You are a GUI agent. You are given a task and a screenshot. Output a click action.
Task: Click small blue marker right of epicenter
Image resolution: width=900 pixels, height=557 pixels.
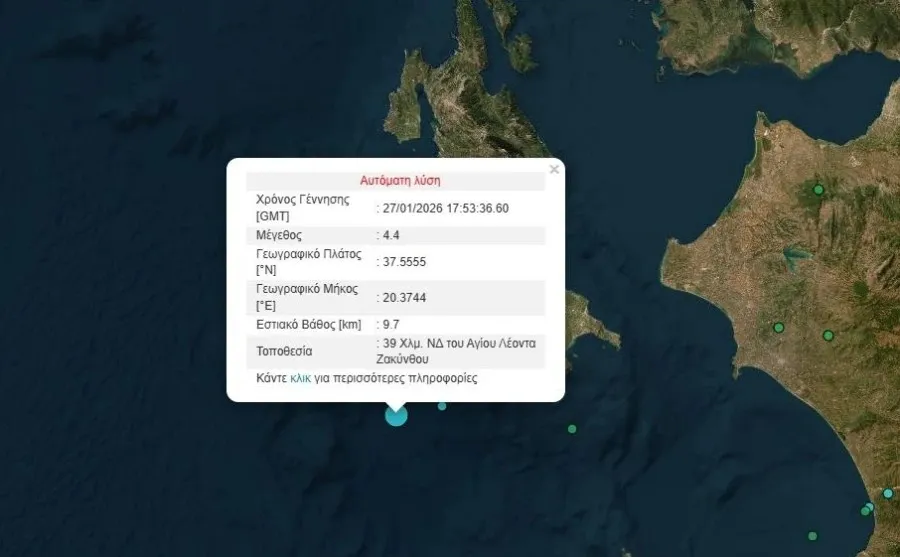(442, 406)
